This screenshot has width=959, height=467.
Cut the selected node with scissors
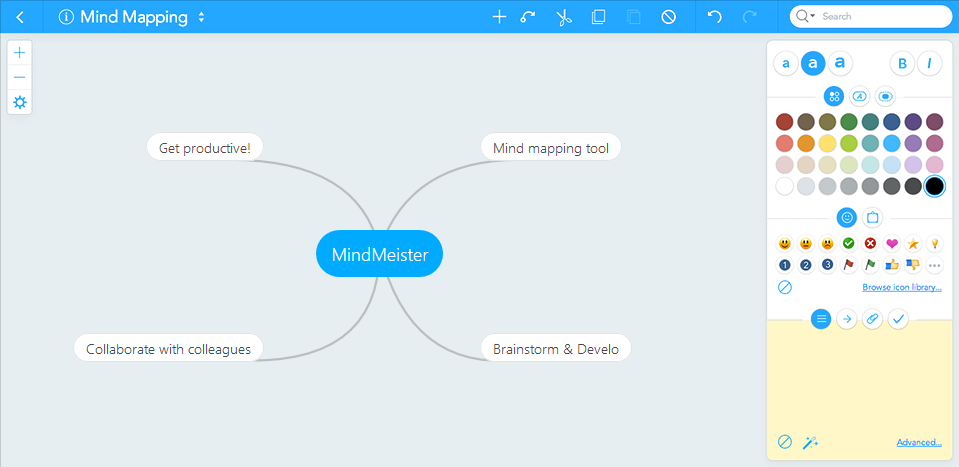point(564,17)
